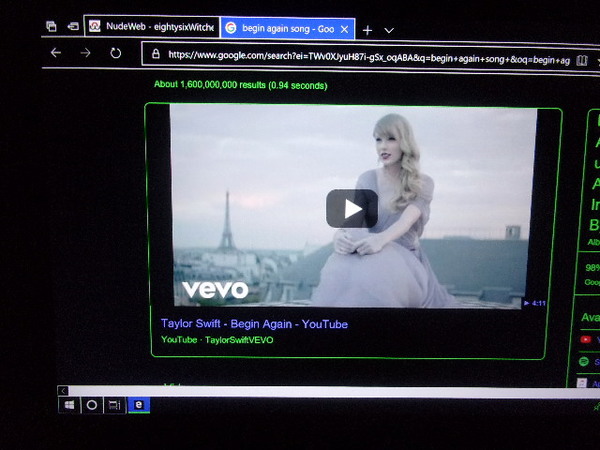Click the Edge taskbar icon

pyautogui.click(x=141, y=405)
